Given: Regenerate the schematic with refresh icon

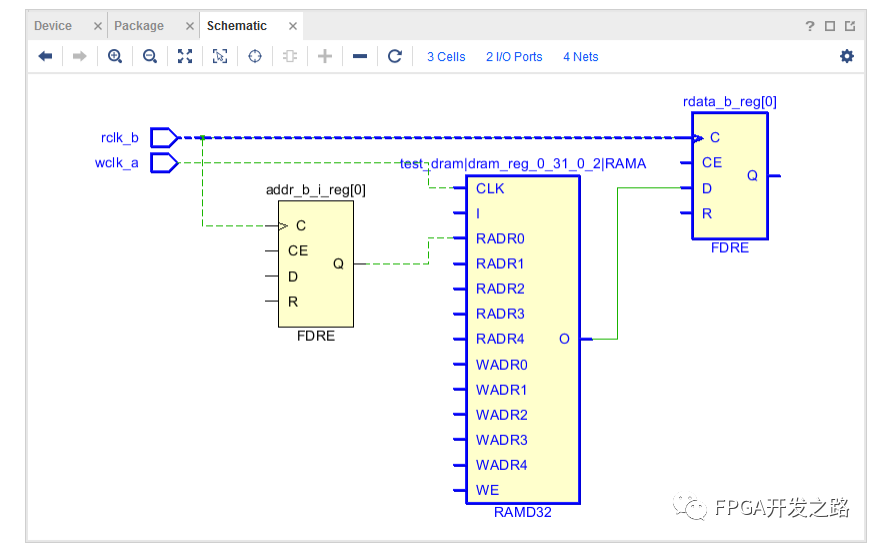Looking at the screenshot, I should pyautogui.click(x=395, y=57).
